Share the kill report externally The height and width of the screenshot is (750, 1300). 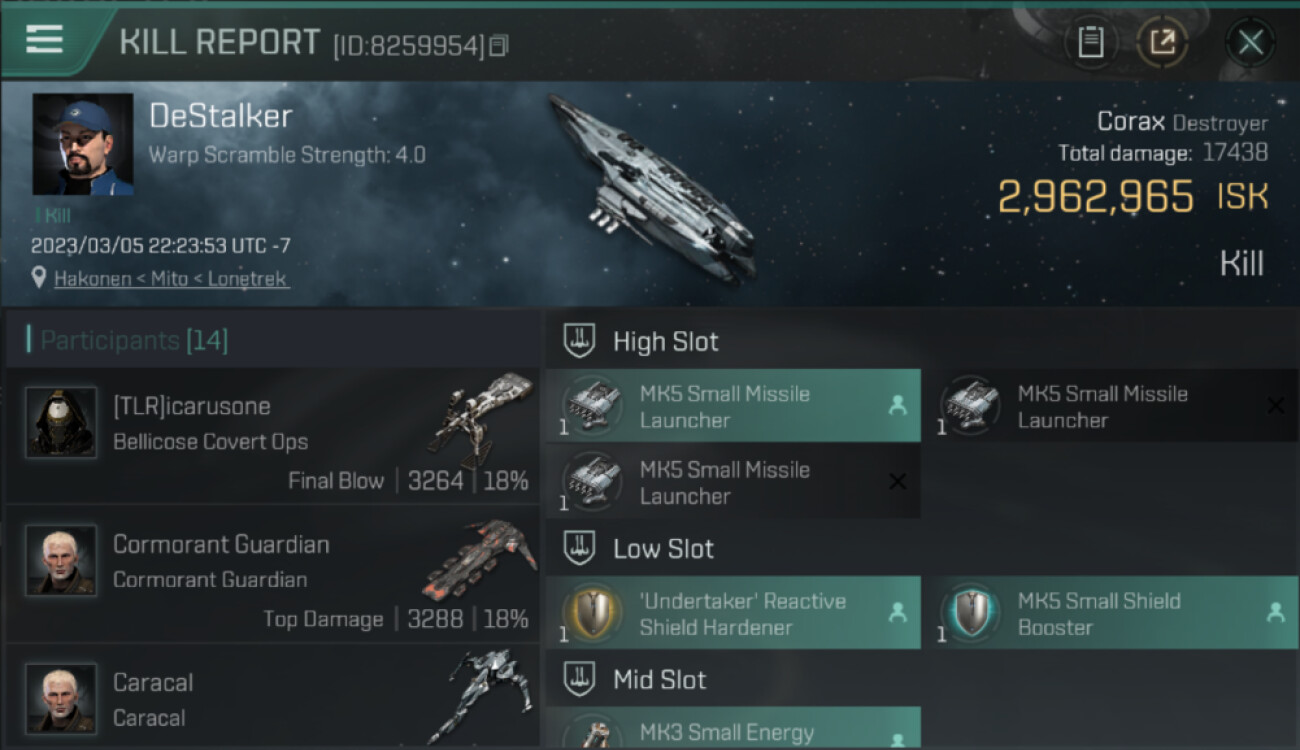click(1162, 42)
